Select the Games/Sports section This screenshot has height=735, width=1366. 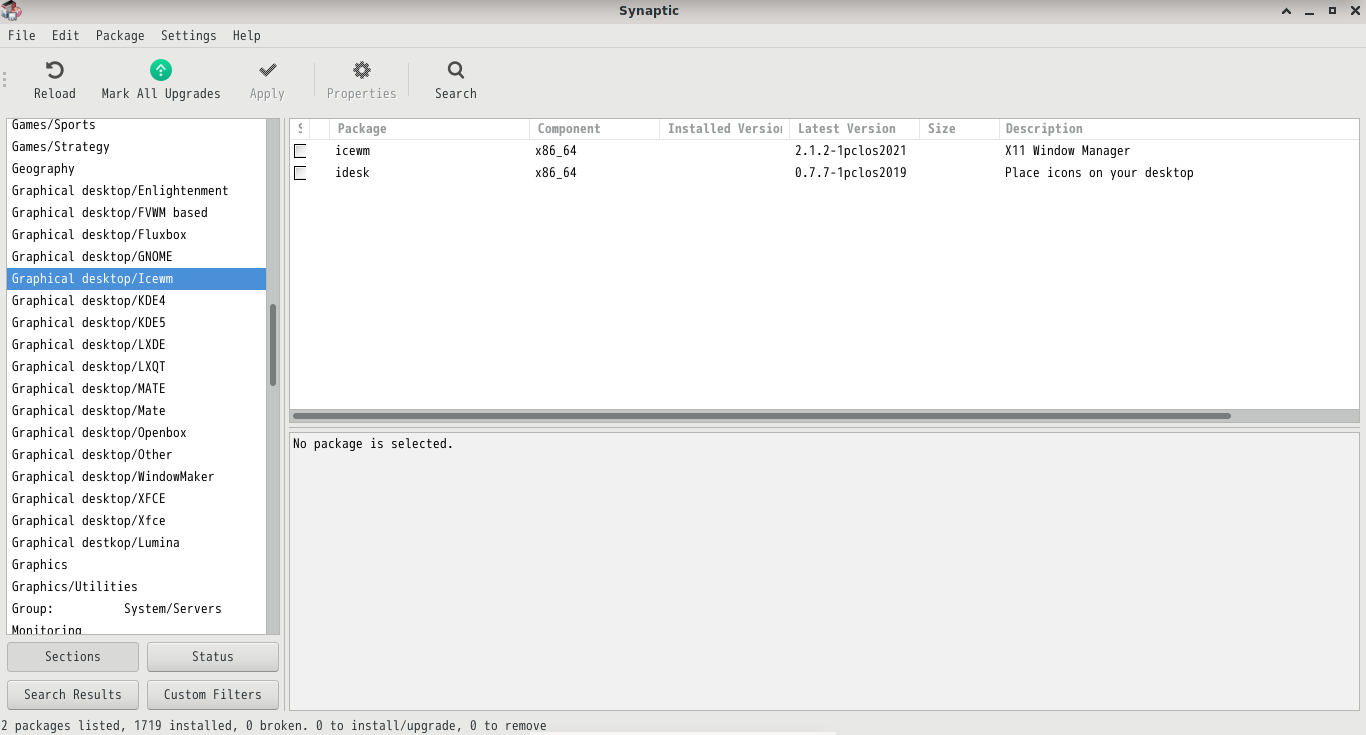coord(136,125)
